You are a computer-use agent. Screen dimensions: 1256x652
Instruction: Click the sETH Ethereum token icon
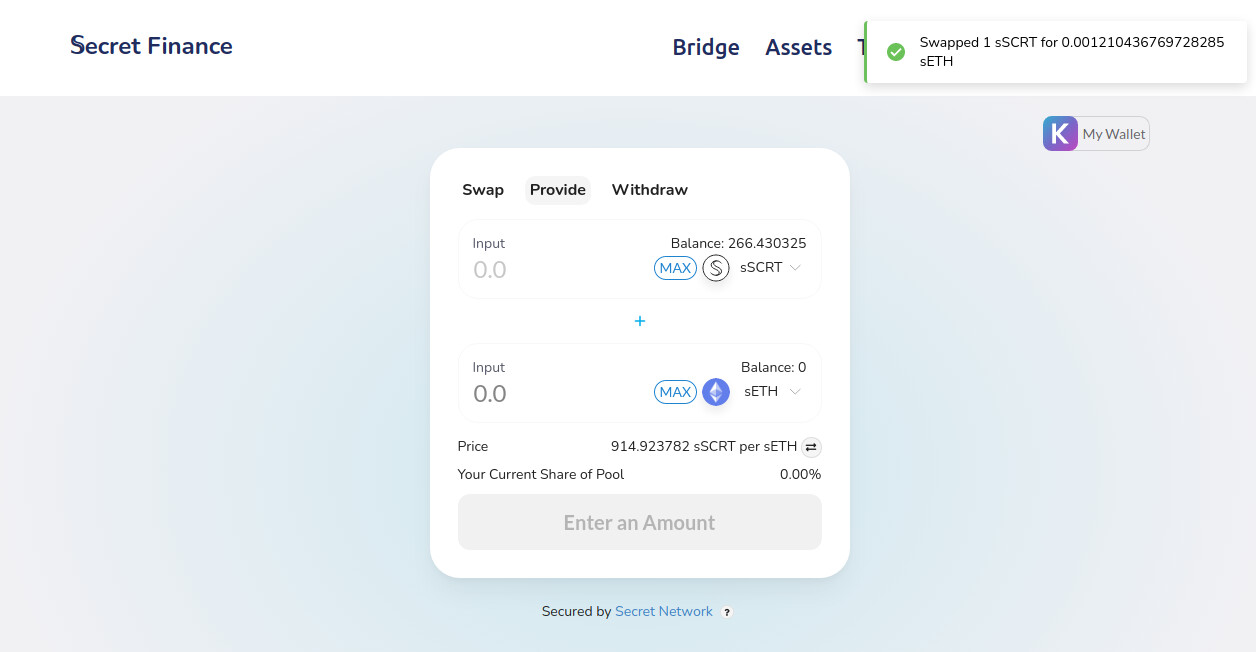pyautogui.click(x=716, y=392)
